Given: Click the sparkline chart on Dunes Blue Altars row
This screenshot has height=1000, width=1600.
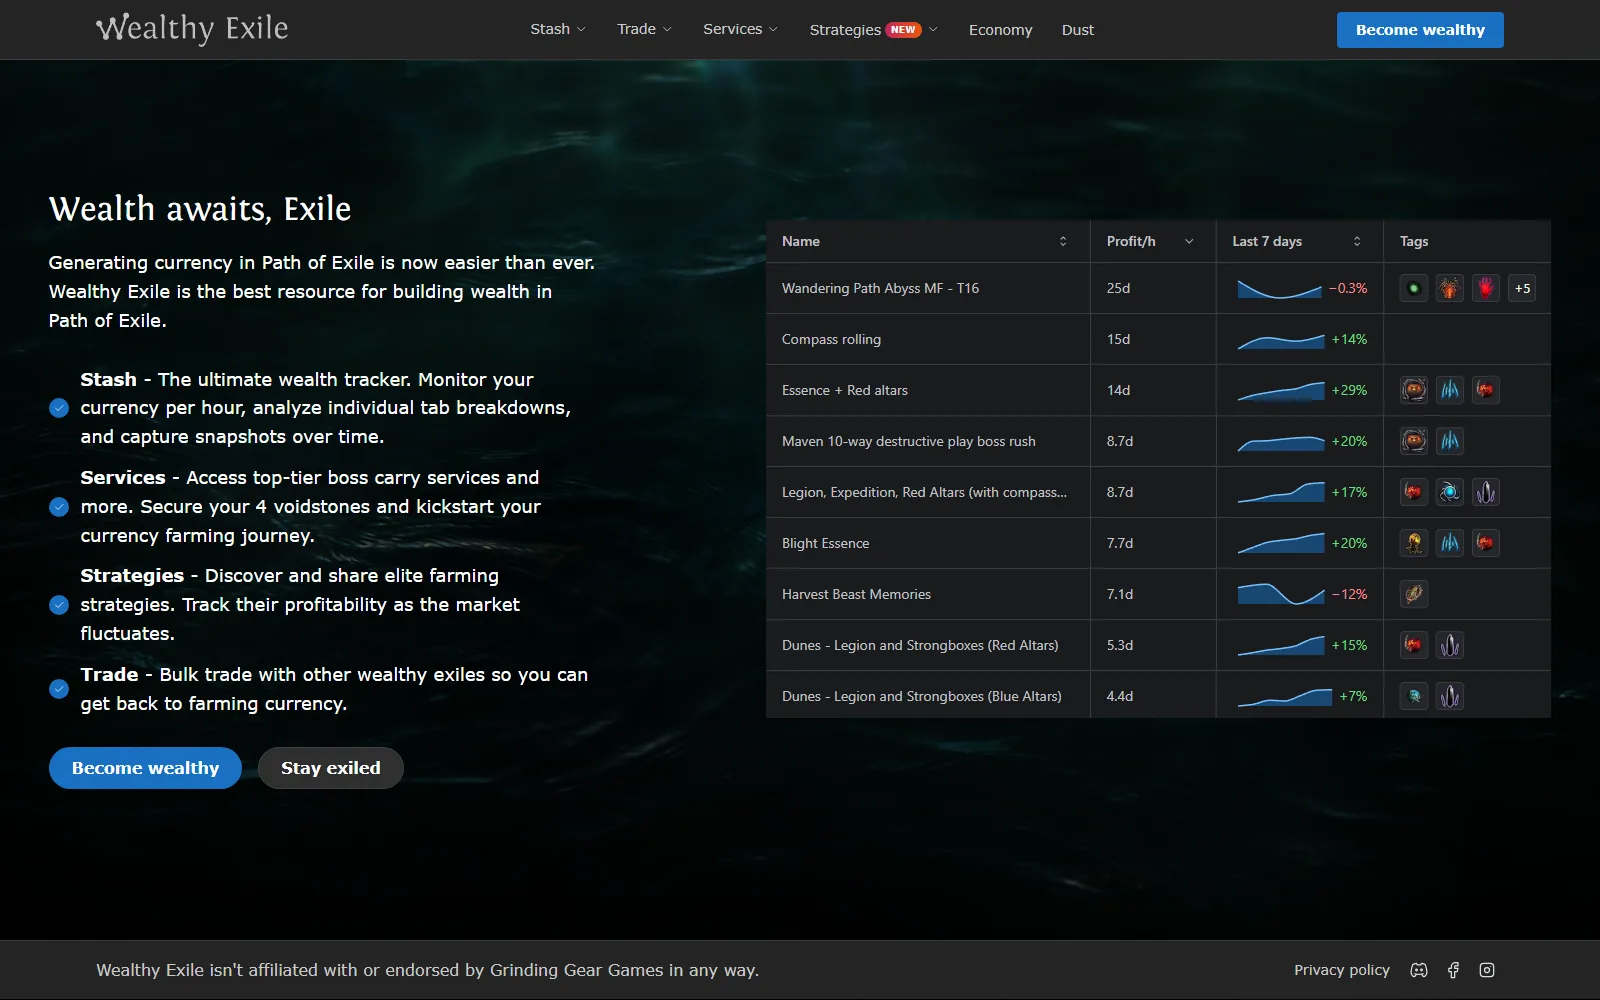Looking at the screenshot, I should tap(1285, 696).
